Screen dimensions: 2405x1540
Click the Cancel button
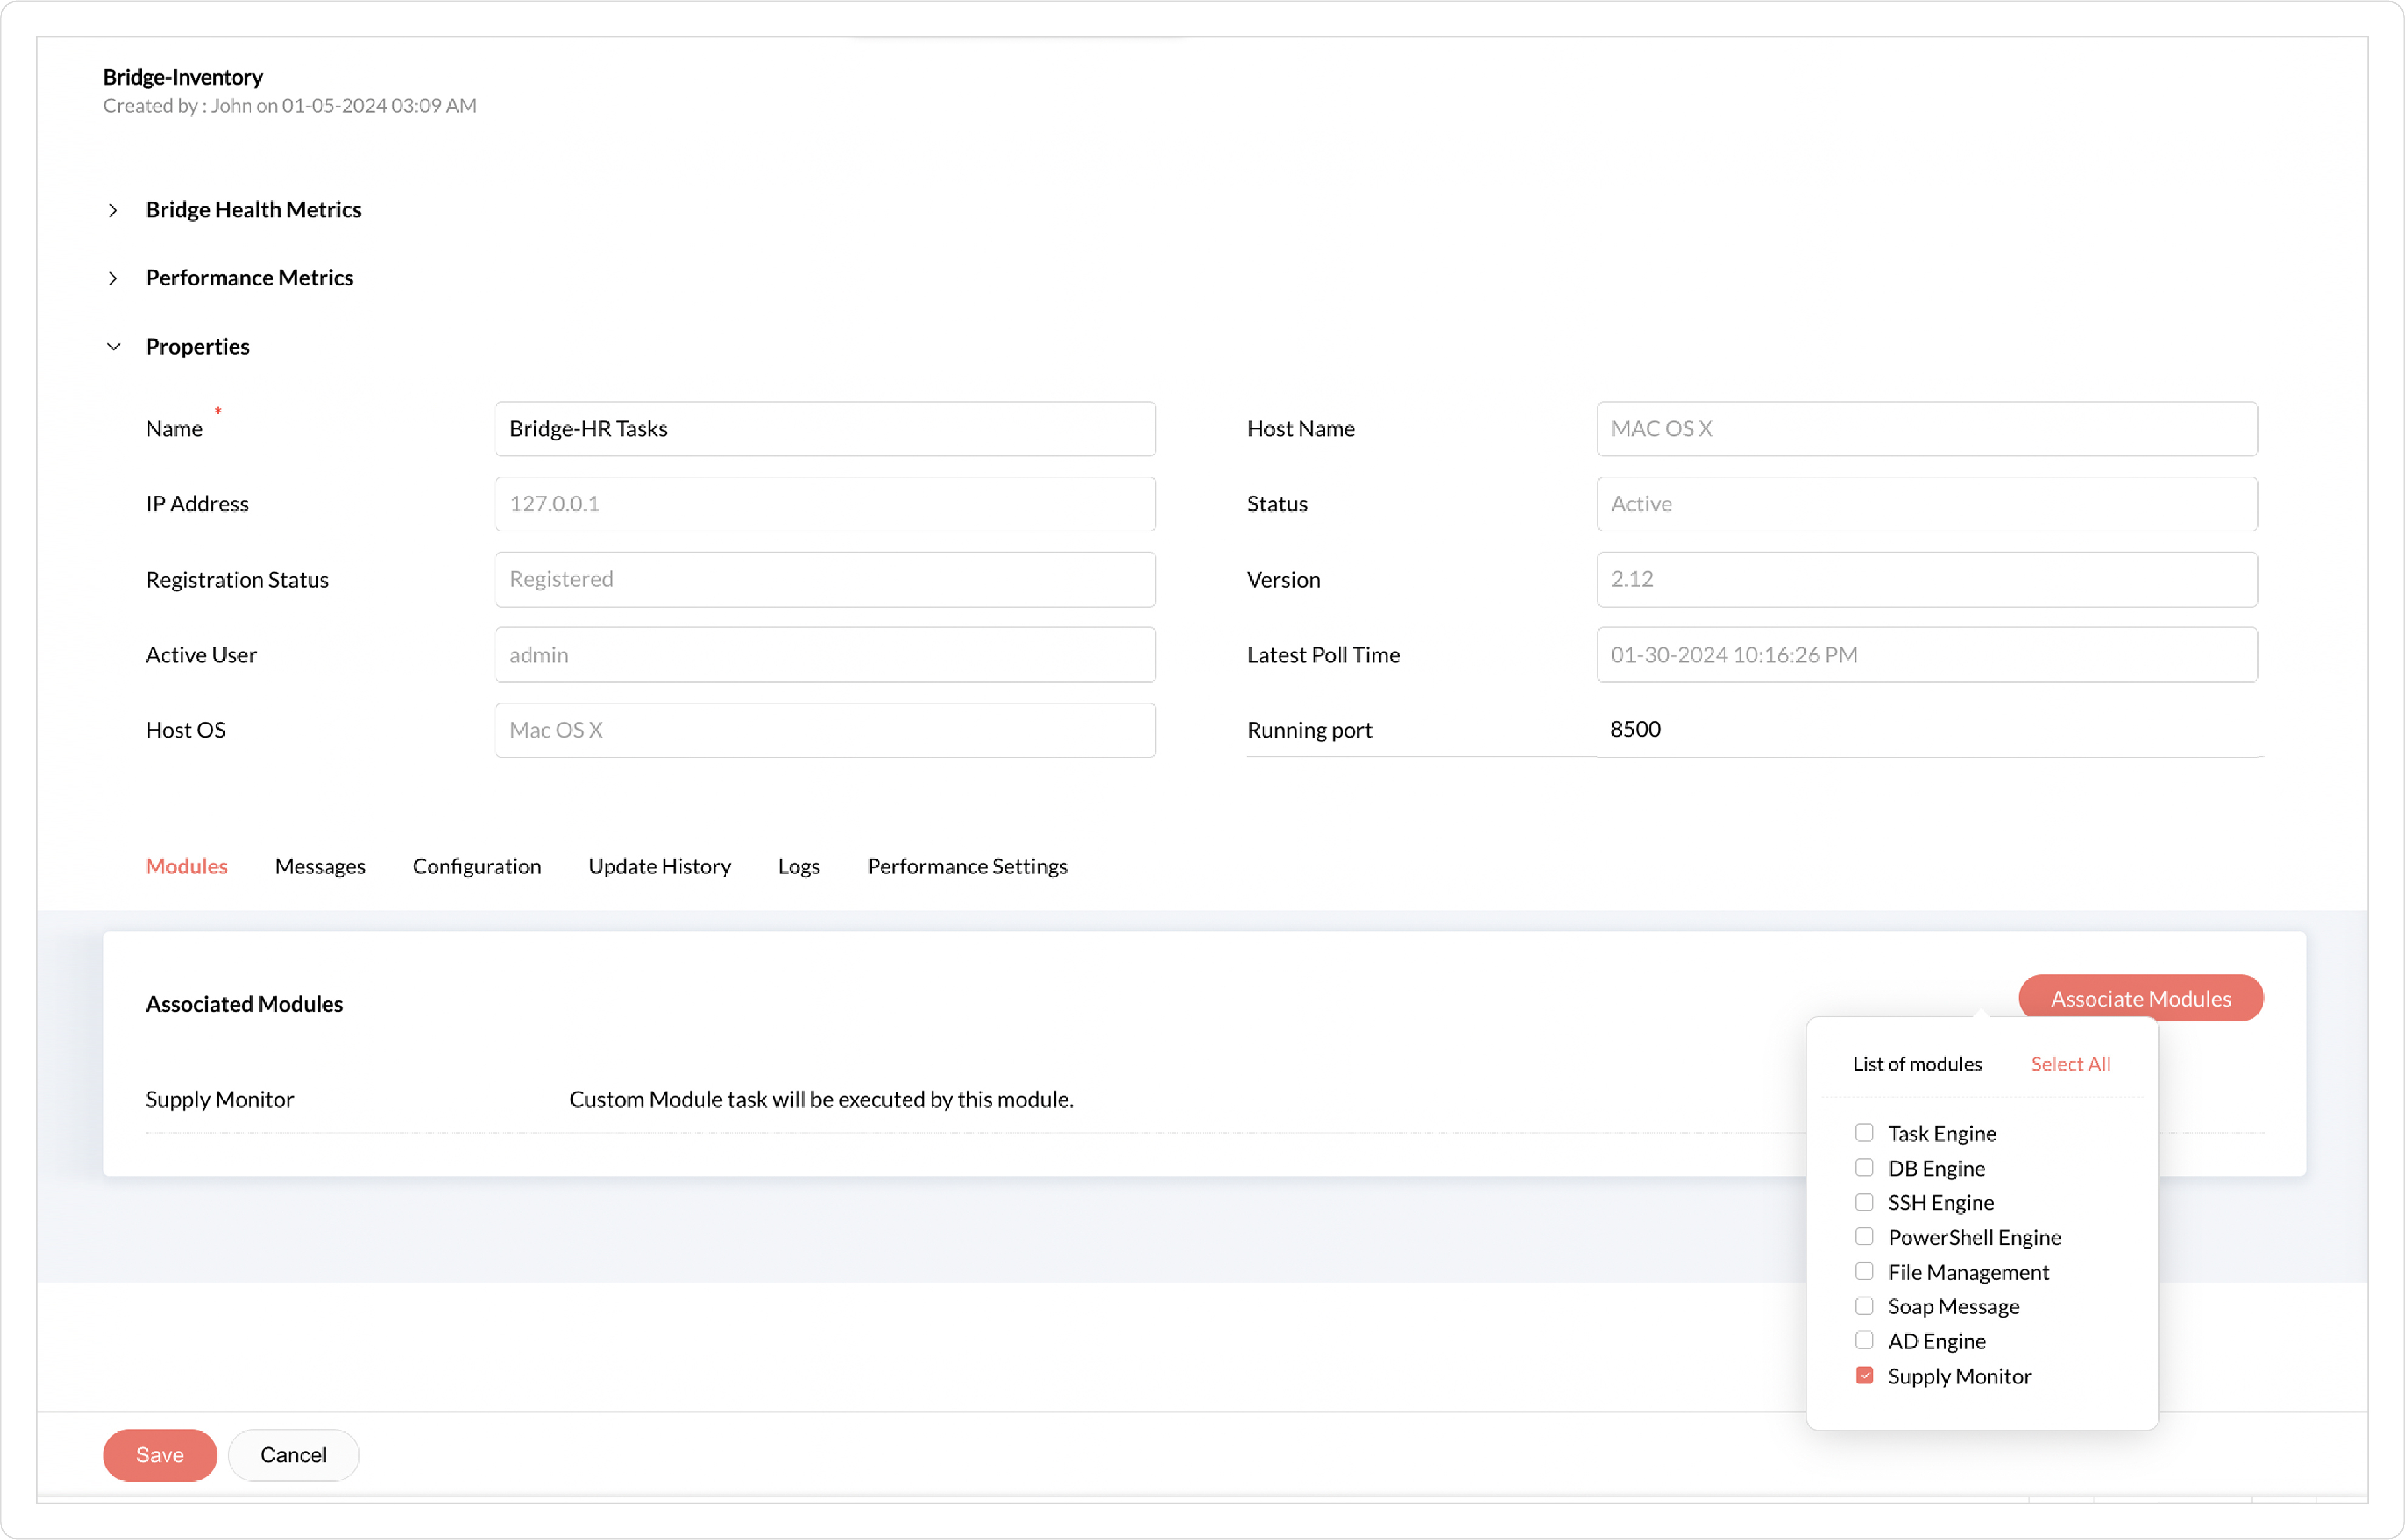pos(293,1455)
